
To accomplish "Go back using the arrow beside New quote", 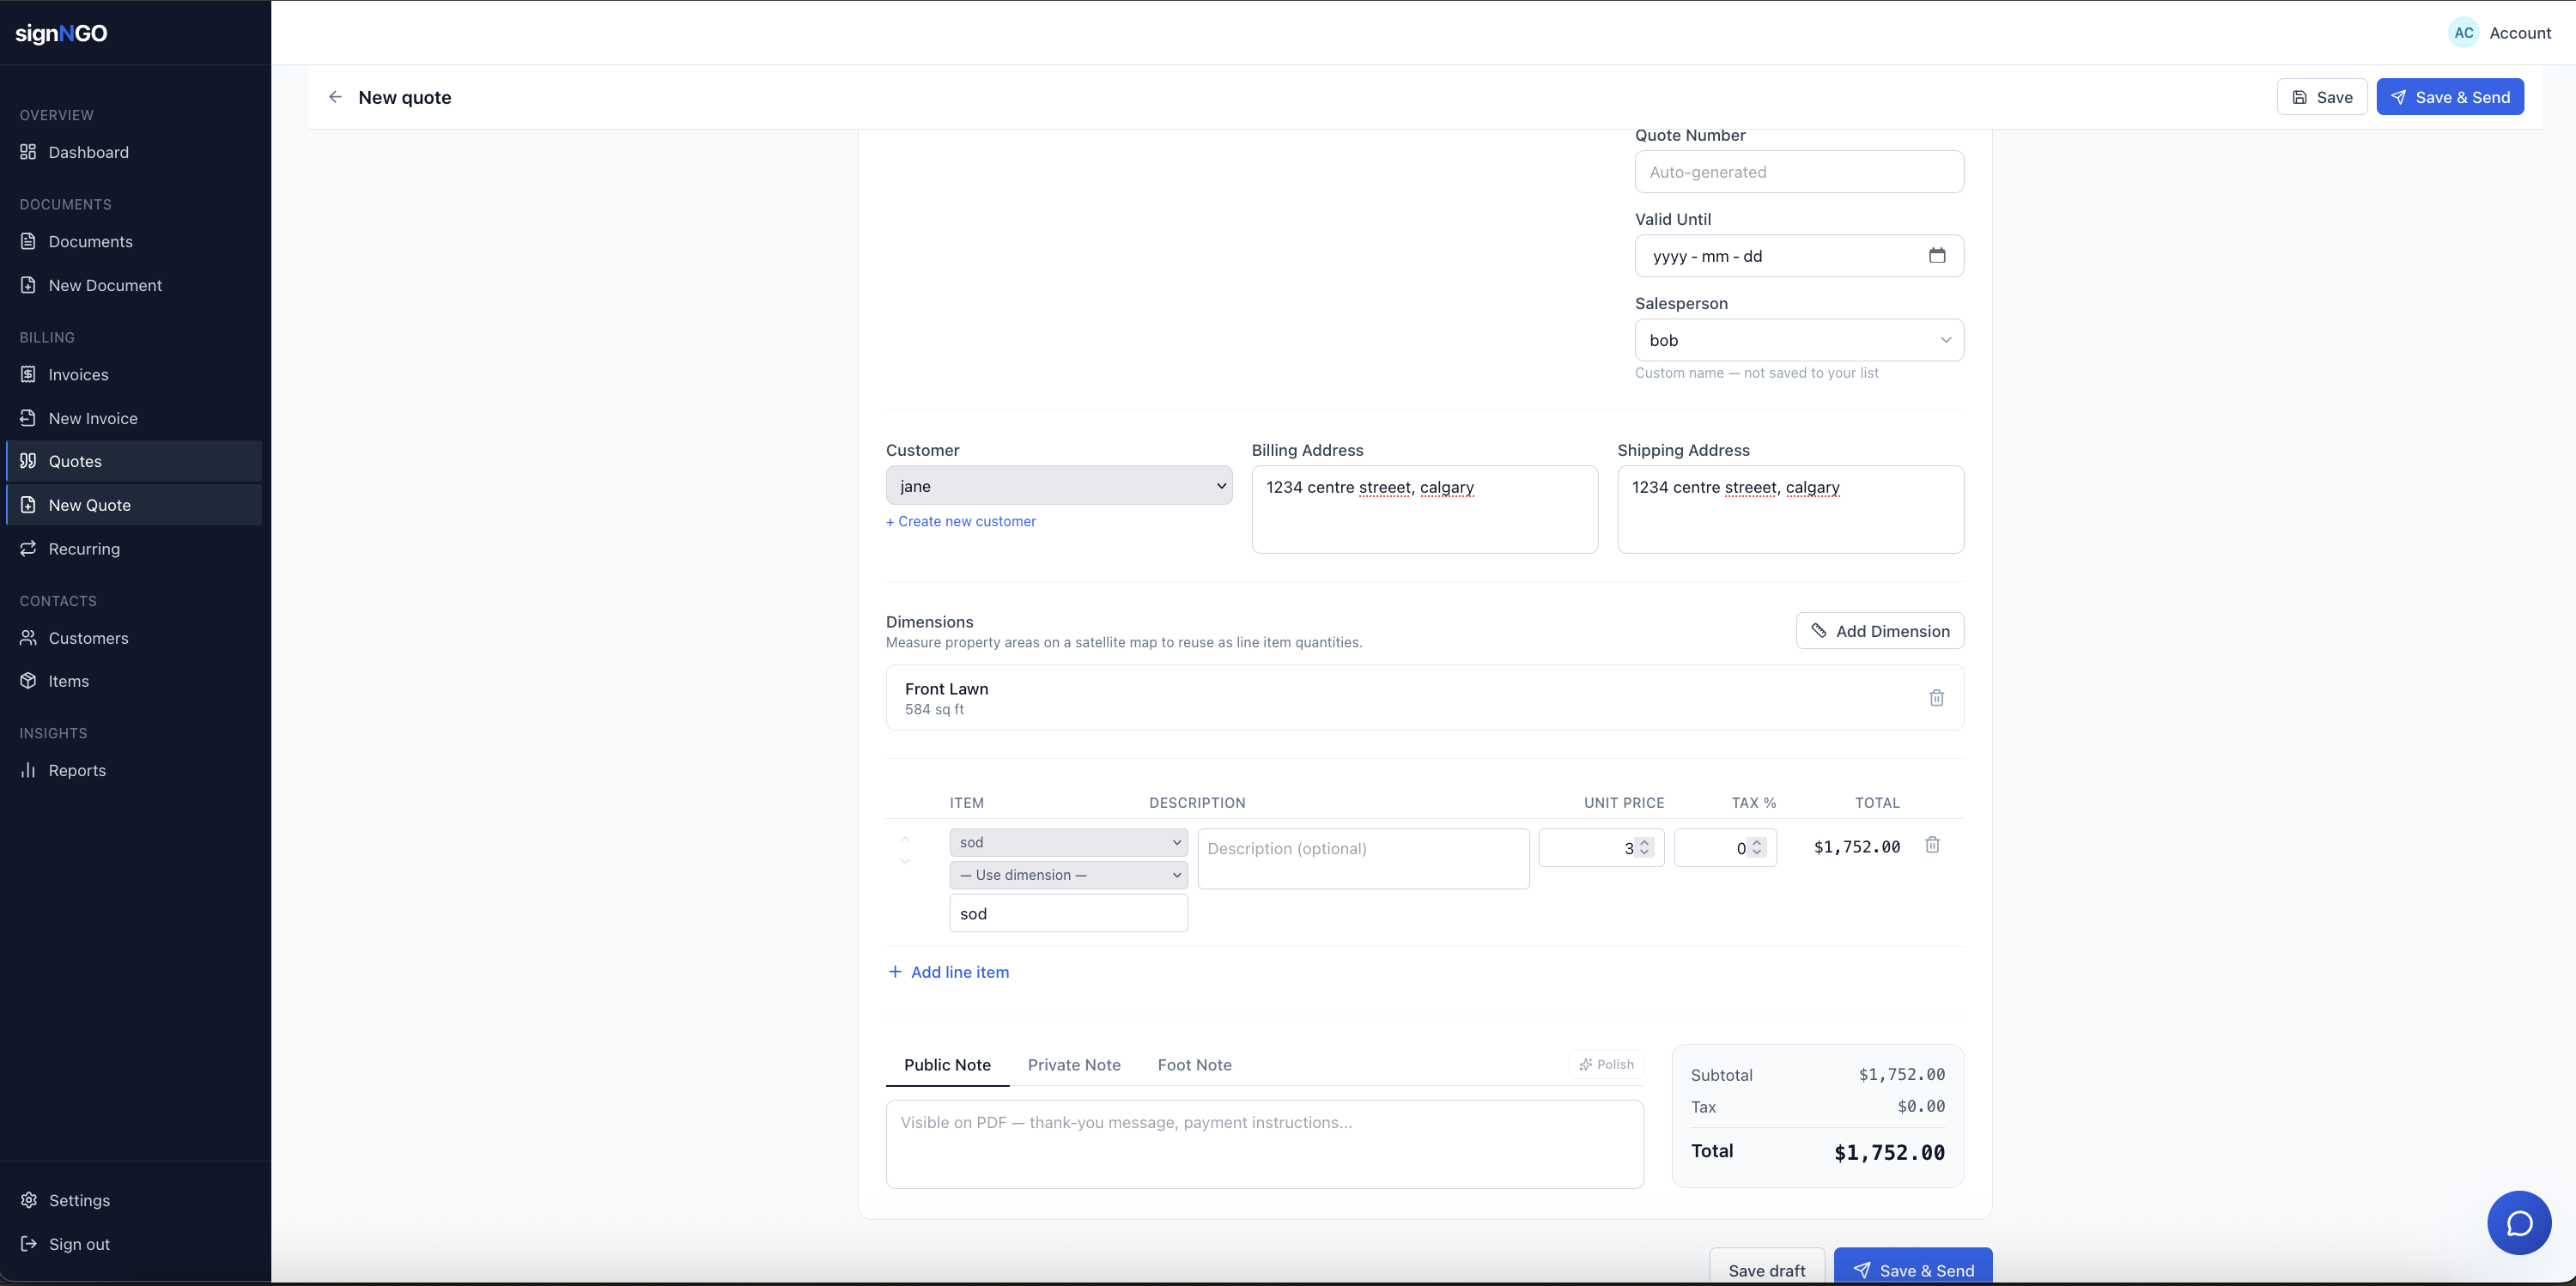I will coord(335,97).
